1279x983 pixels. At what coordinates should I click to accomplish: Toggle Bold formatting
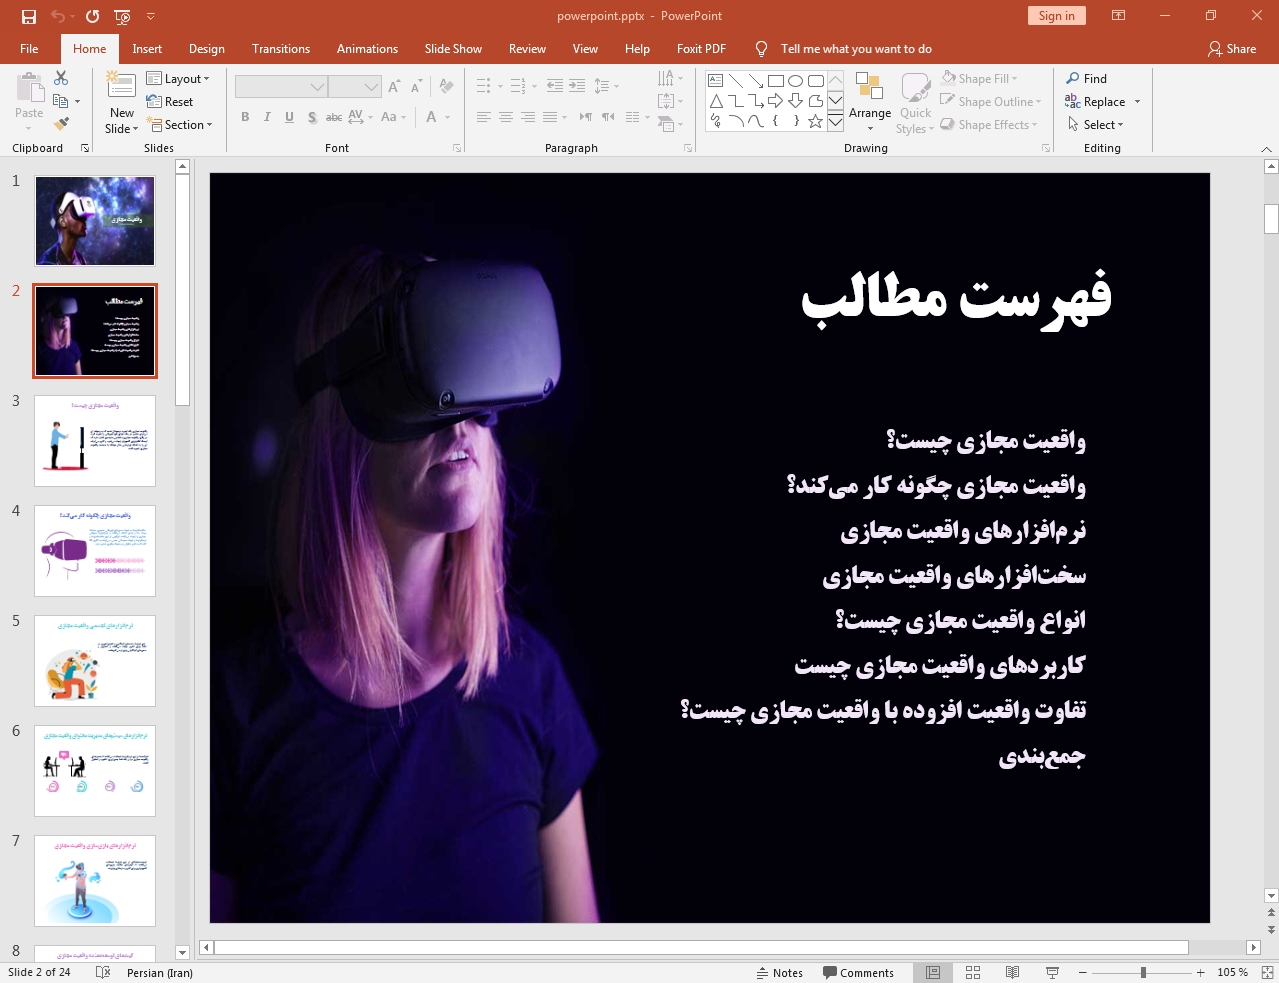click(245, 117)
